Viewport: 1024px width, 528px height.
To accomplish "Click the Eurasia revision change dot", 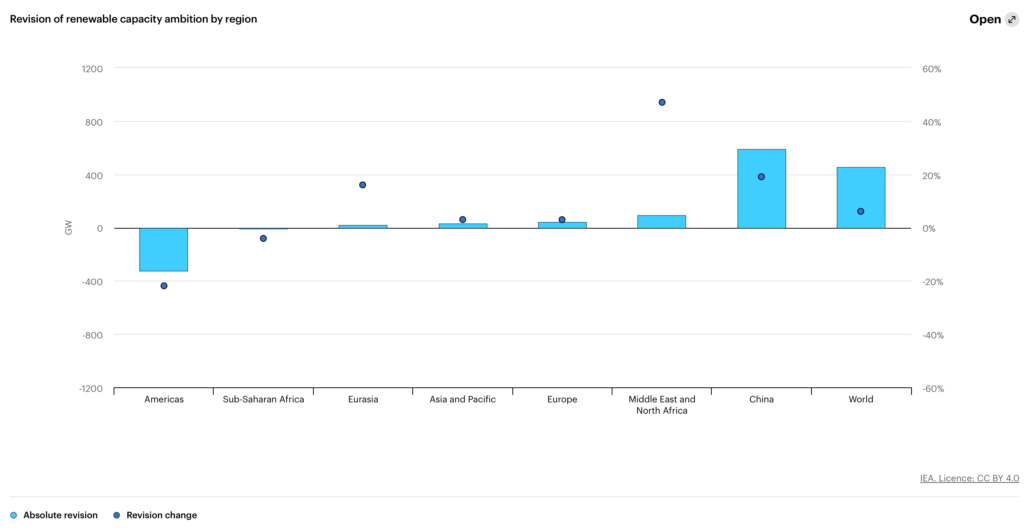I will point(362,185).
